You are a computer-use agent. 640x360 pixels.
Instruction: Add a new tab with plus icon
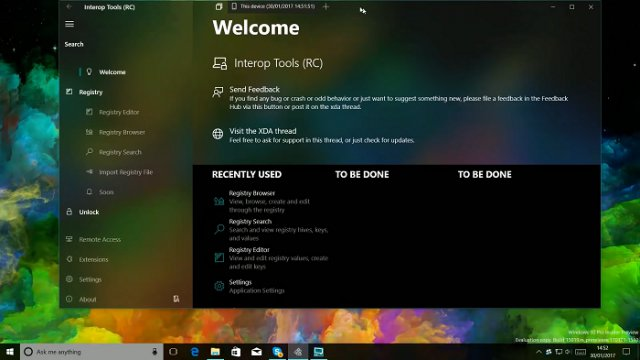(326, 7)
